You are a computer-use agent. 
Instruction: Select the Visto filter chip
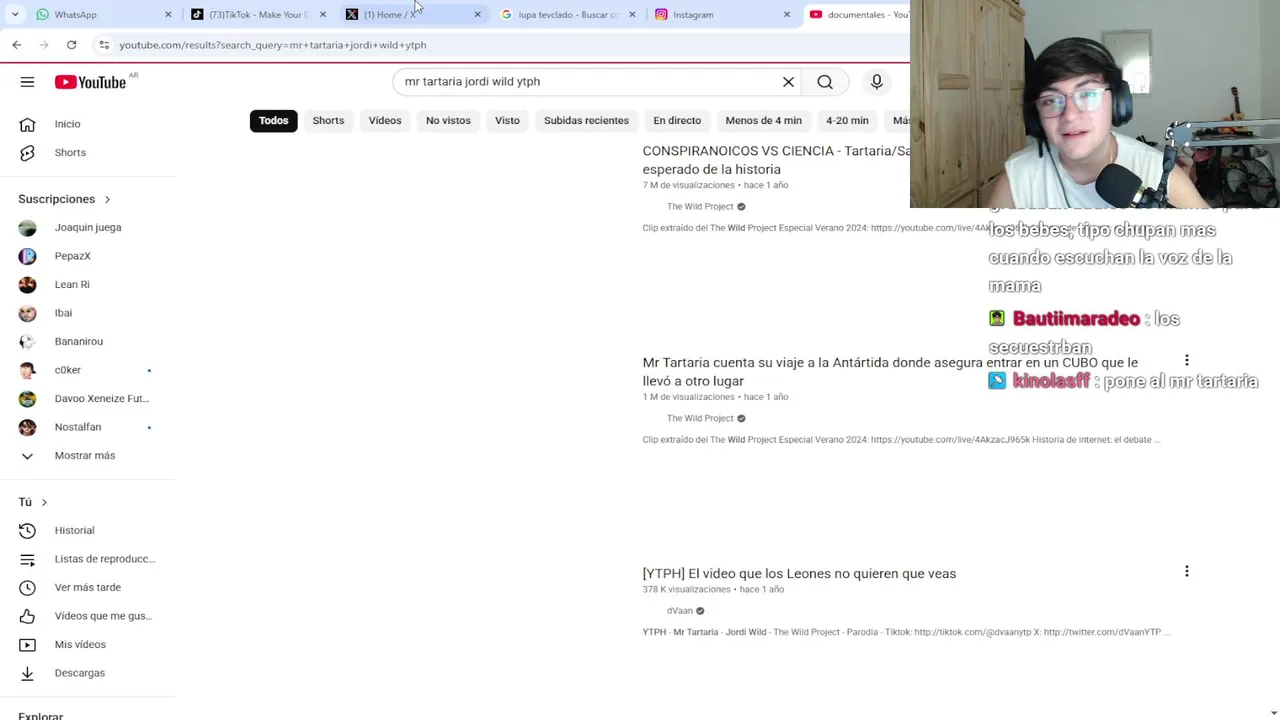coord(507,121)
